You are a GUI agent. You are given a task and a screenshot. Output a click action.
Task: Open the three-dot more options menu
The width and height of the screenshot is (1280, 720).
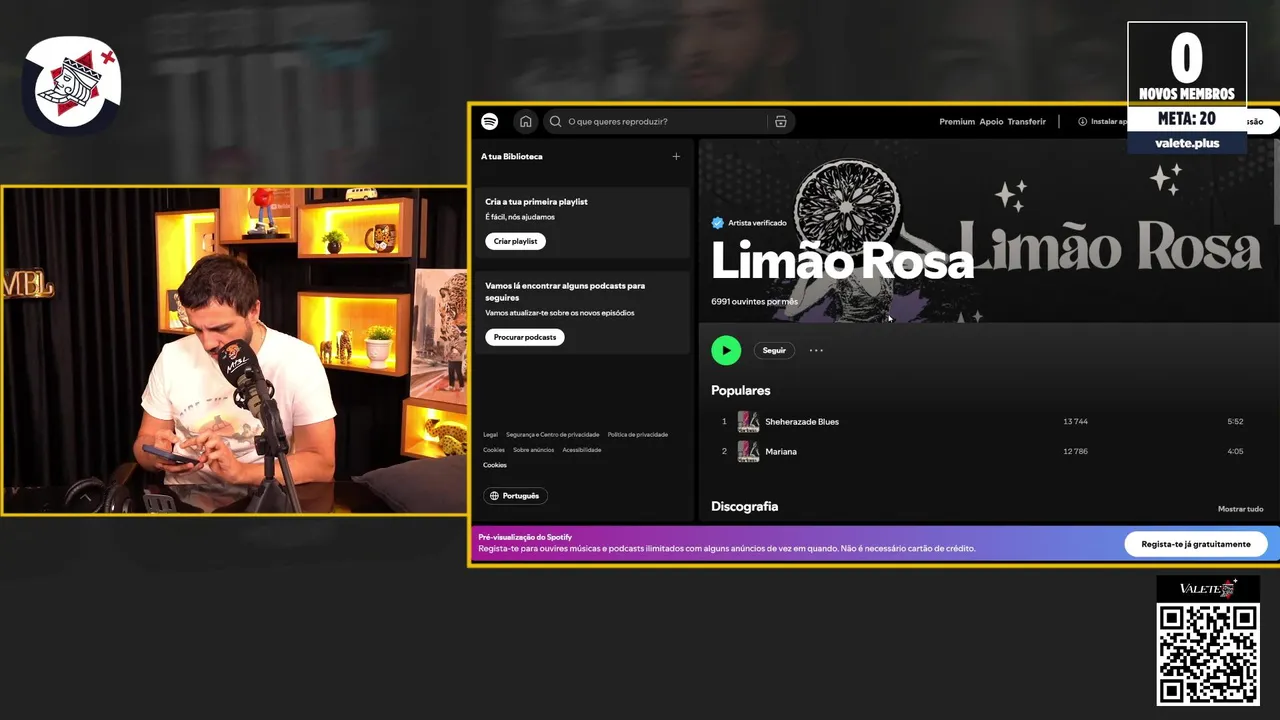click(816, 350)
